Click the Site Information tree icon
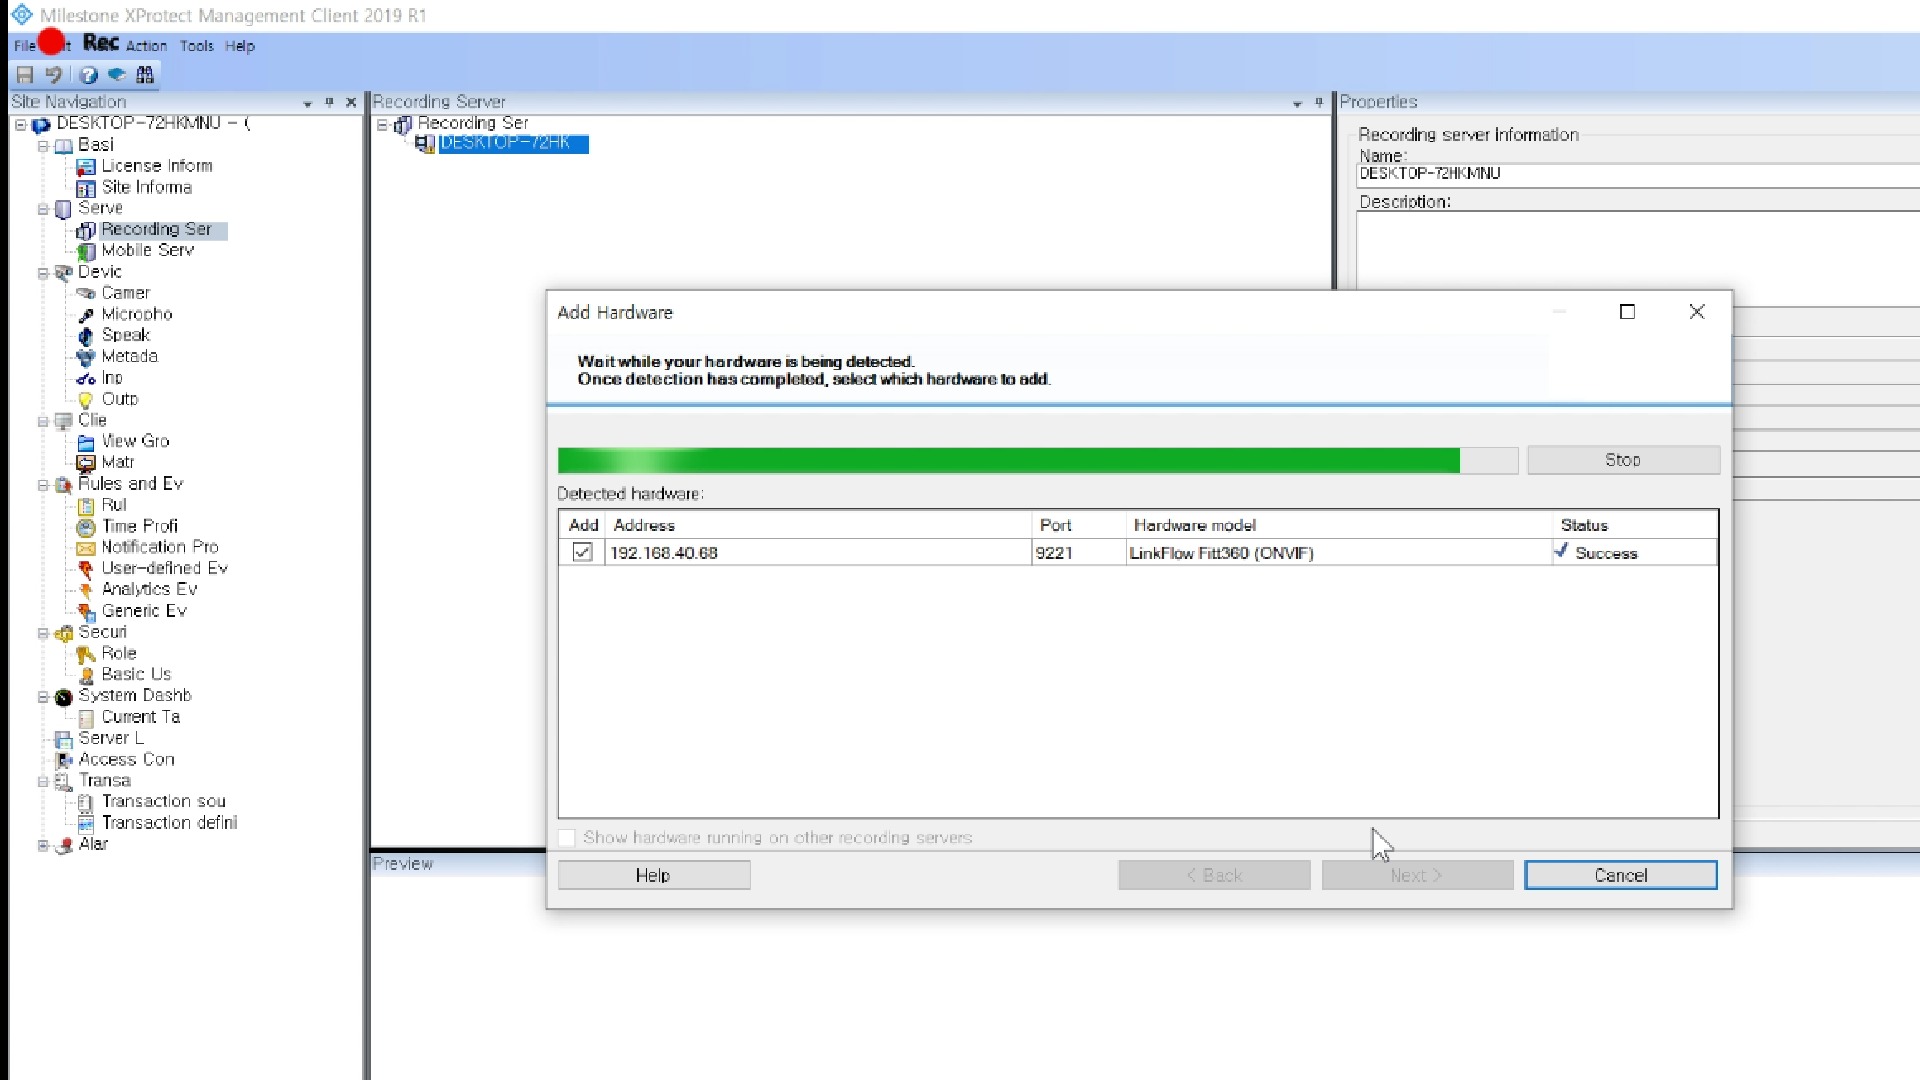1920x1080 pixels. [86, 188]
